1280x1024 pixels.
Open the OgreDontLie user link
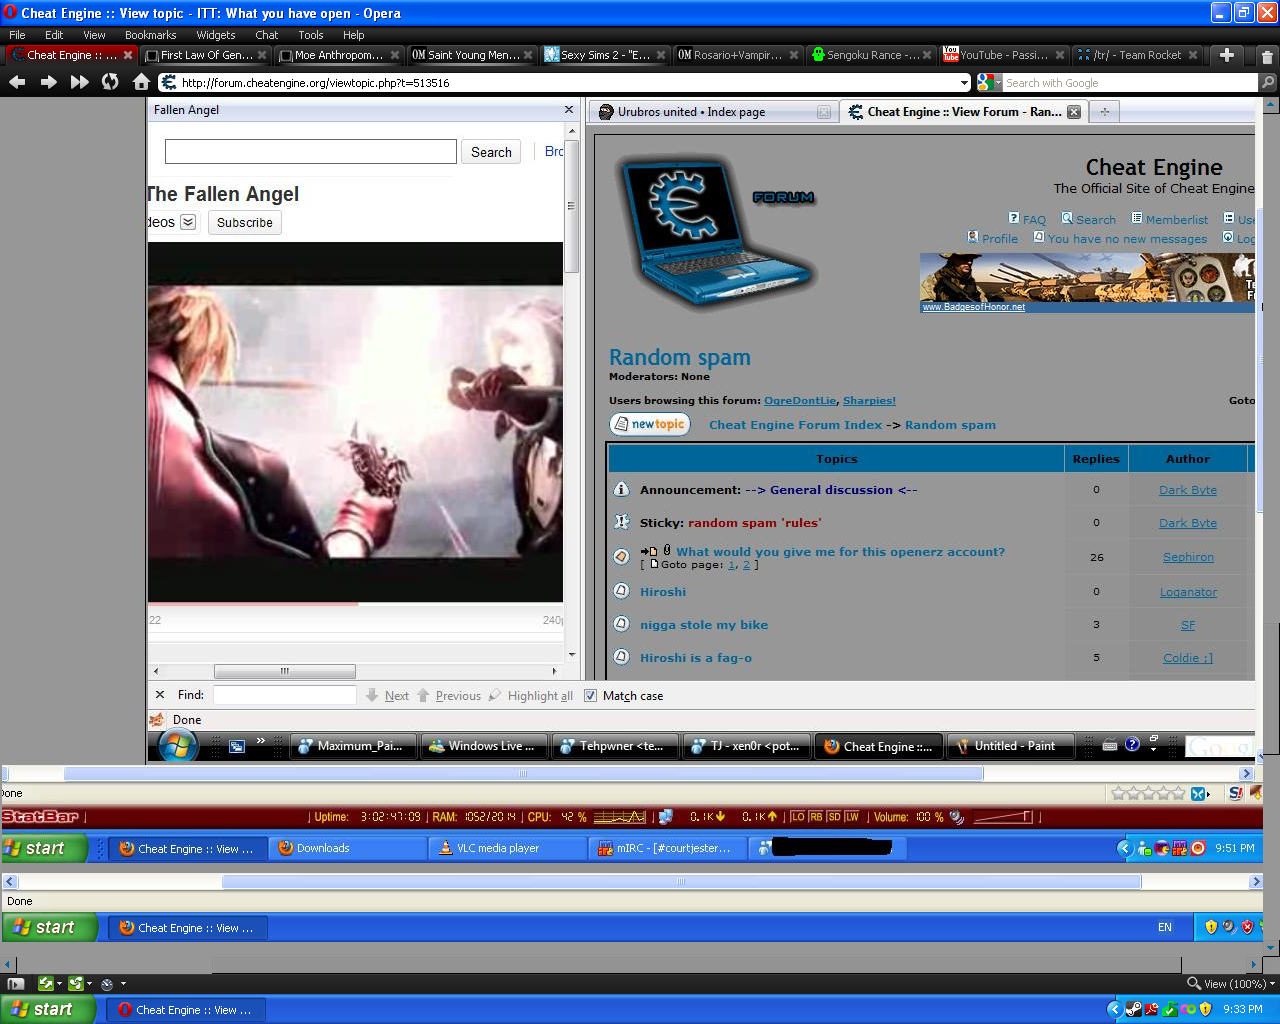(x=800, y=400)
